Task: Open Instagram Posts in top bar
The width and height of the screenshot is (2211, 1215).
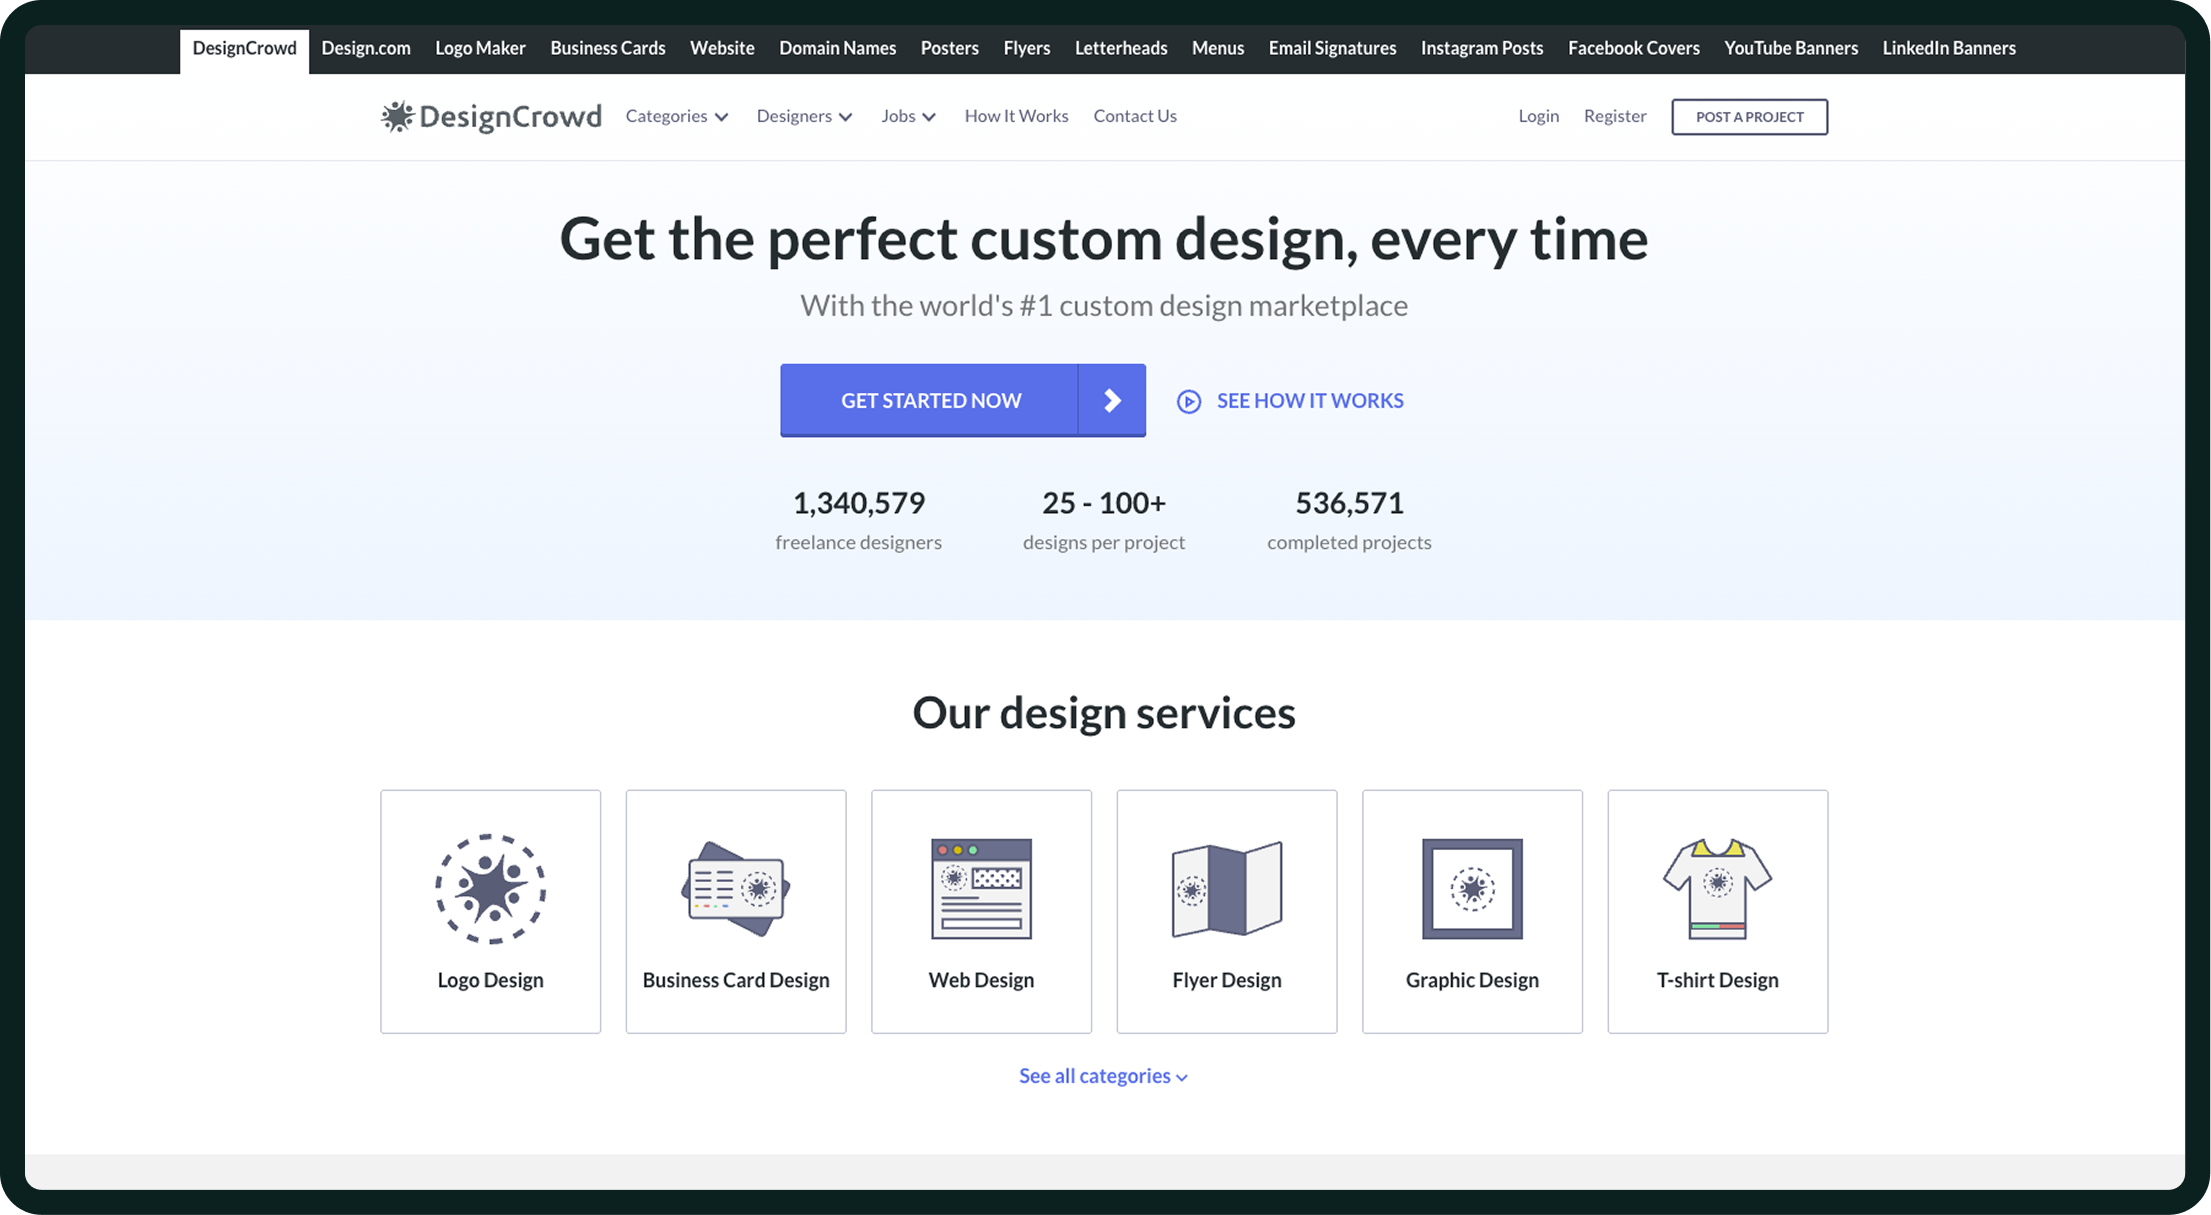Action: pos(1482,48)
